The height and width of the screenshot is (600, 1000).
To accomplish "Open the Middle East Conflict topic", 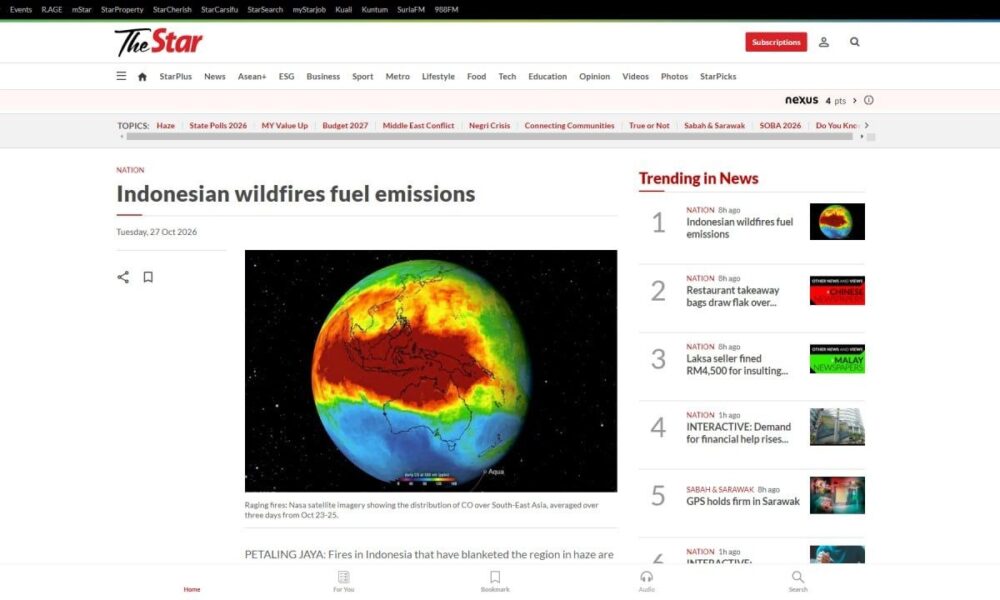I will (418, 126).
